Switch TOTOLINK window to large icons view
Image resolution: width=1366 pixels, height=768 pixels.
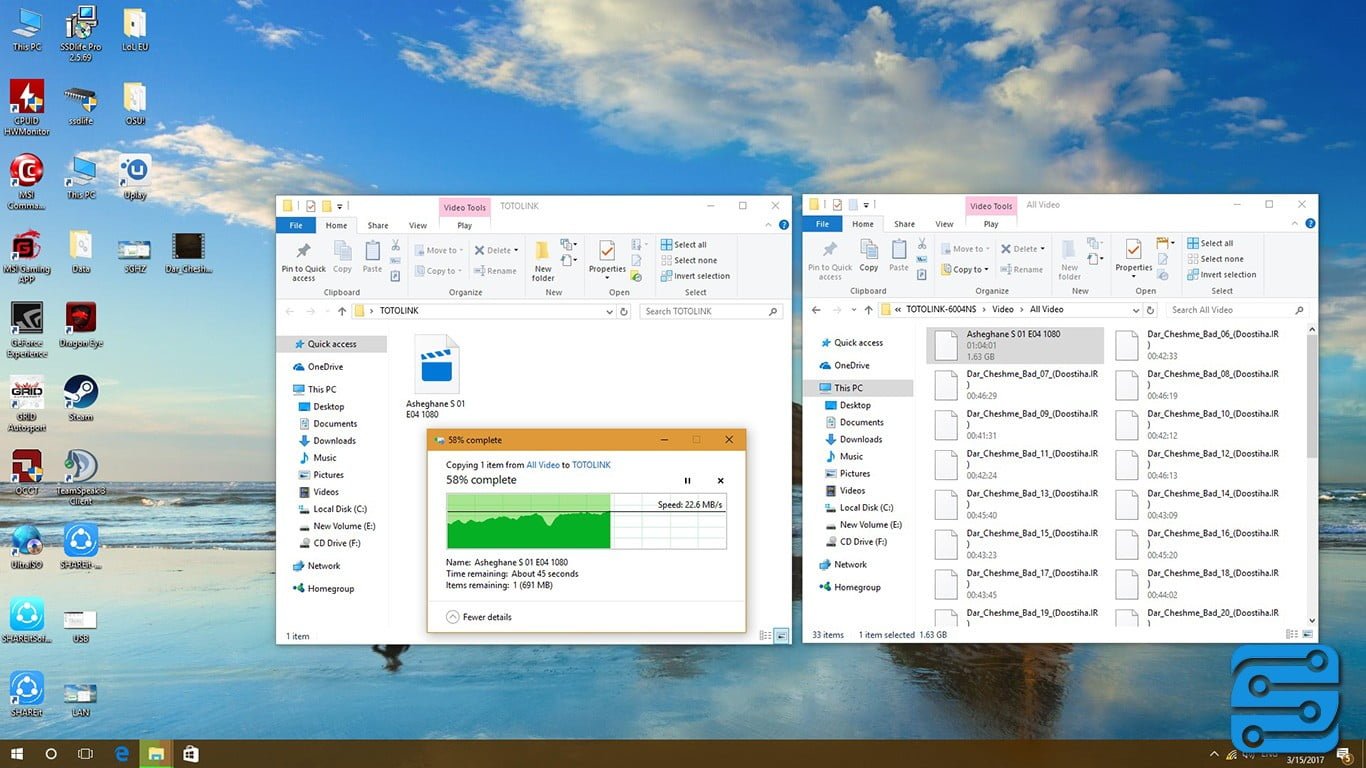[x=781, y=636]
